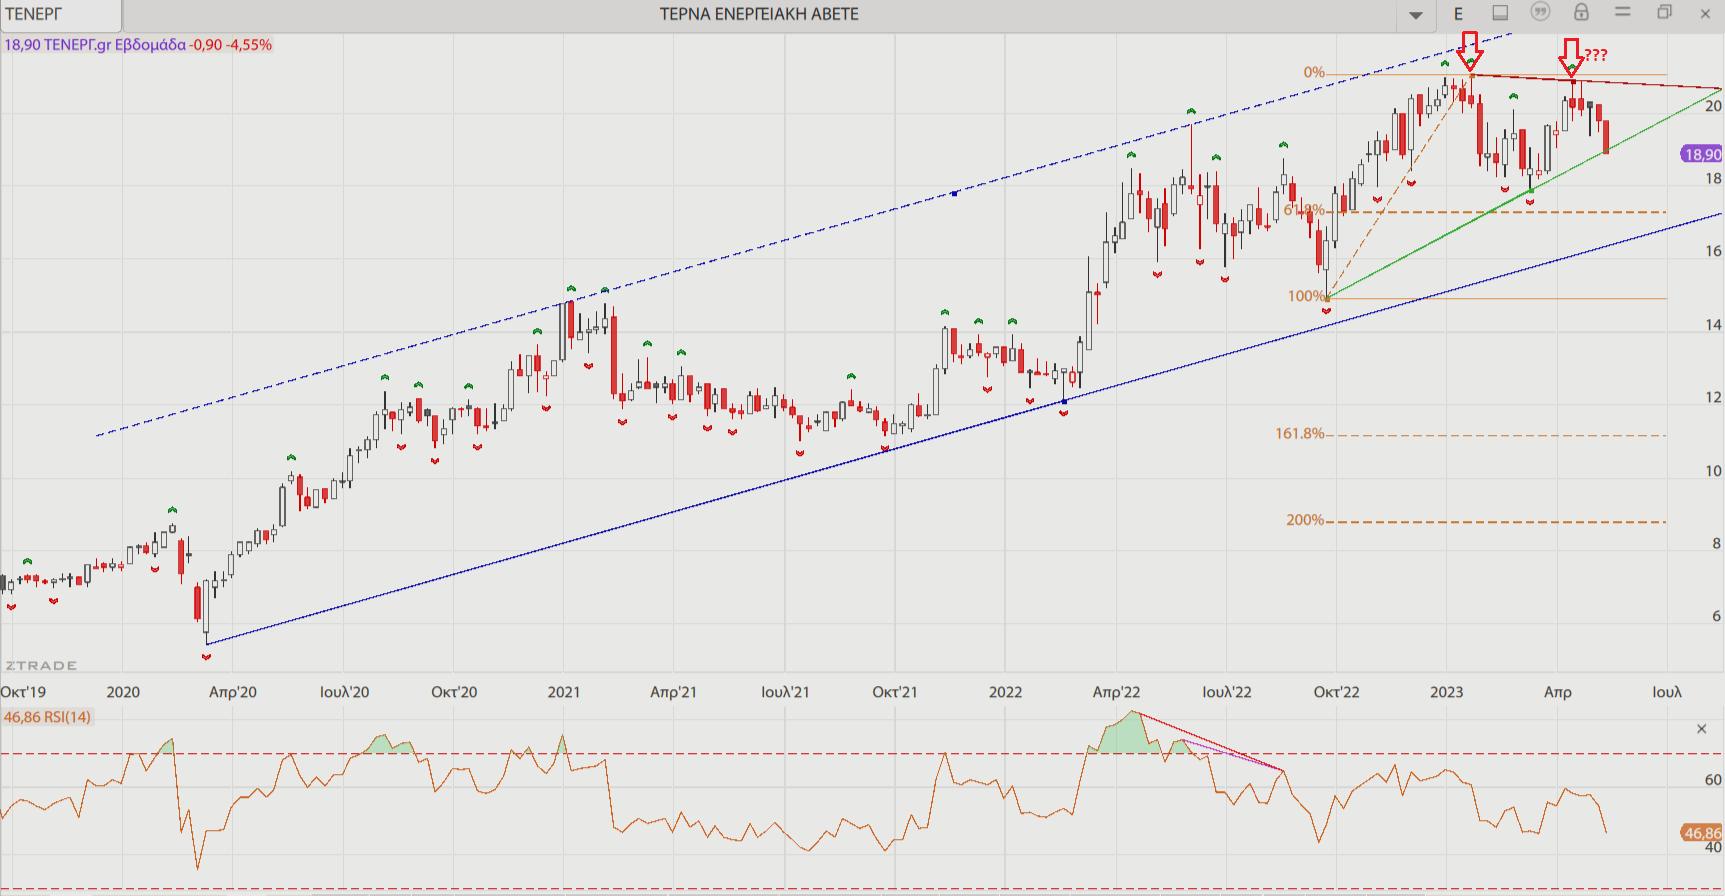Click the 'Οκτ'20' time axis label
The image size is (1725, 896).
[x=454, y=692]
